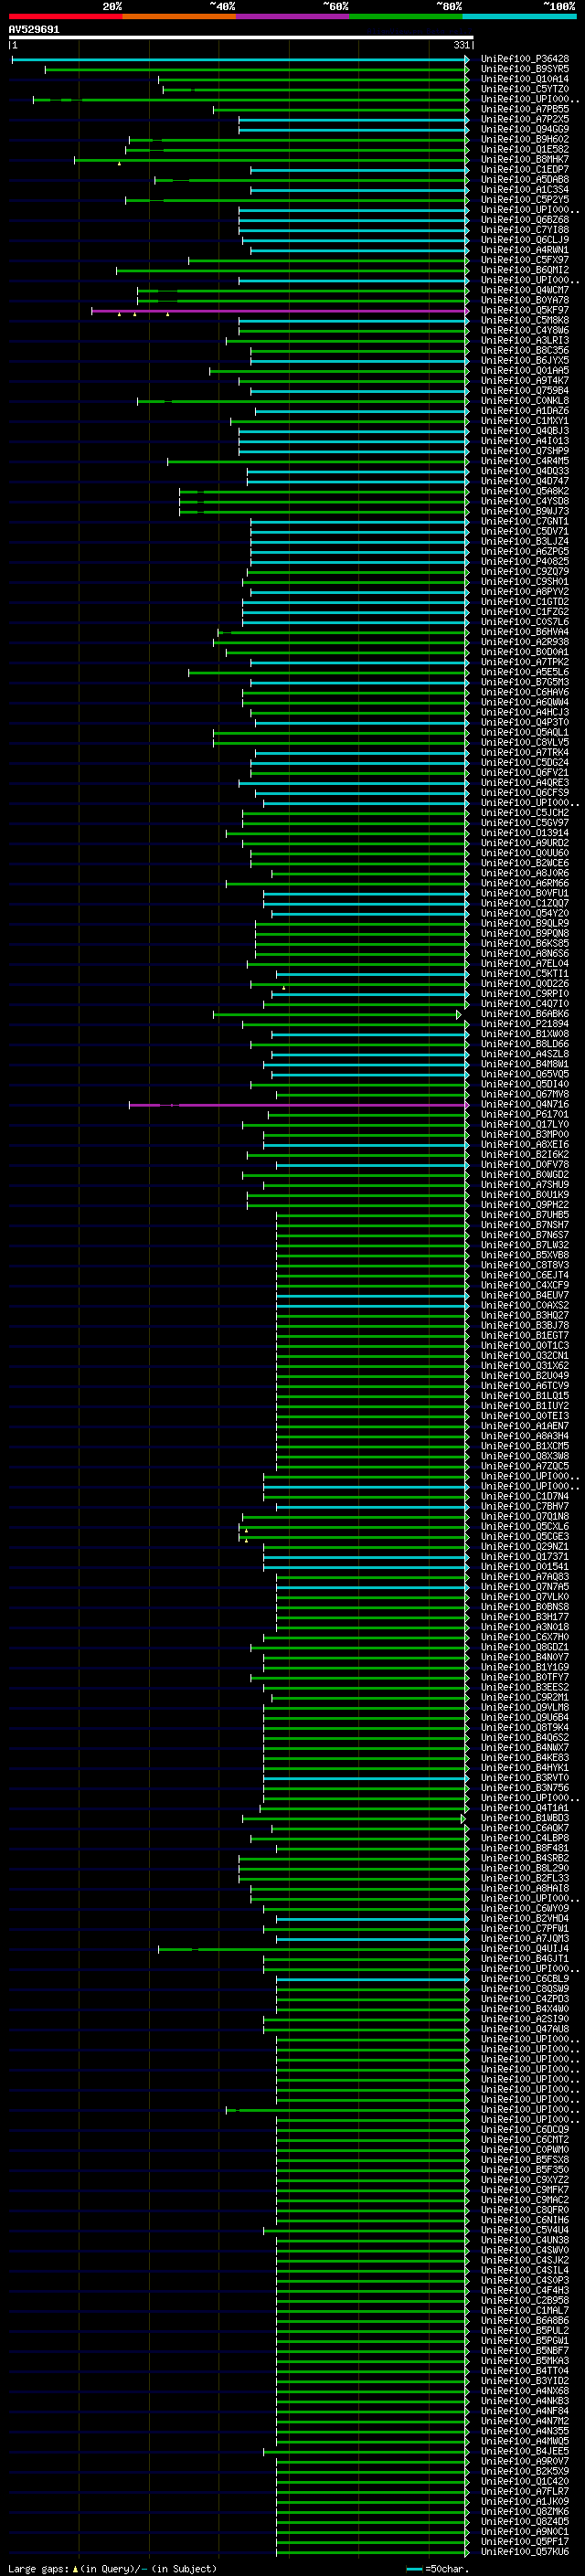The width and height of the screenshot is (585, 2576).
Task: Click the UniRef100_Q5DI40 label
Action: tap(524, 1084)
